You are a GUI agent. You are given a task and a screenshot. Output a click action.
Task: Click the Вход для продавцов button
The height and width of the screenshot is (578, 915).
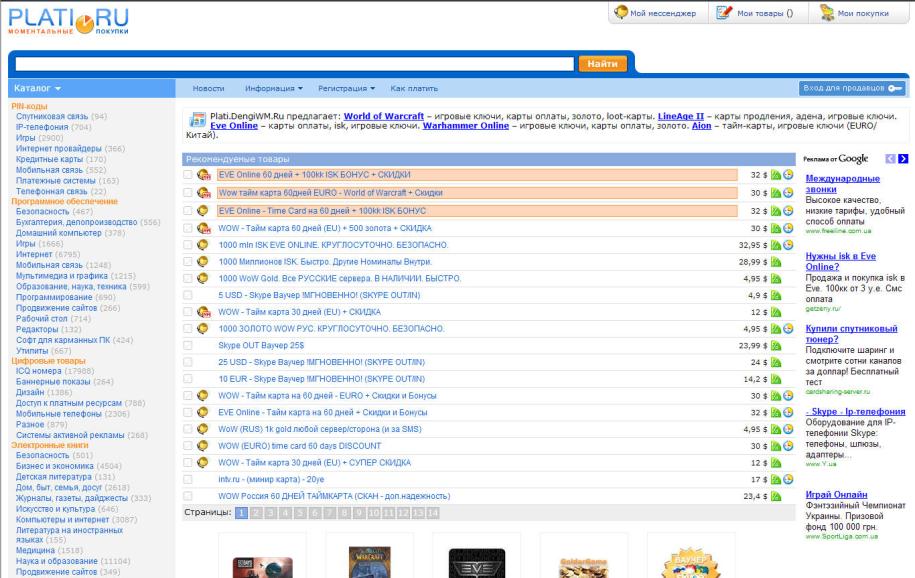[851, 88]
